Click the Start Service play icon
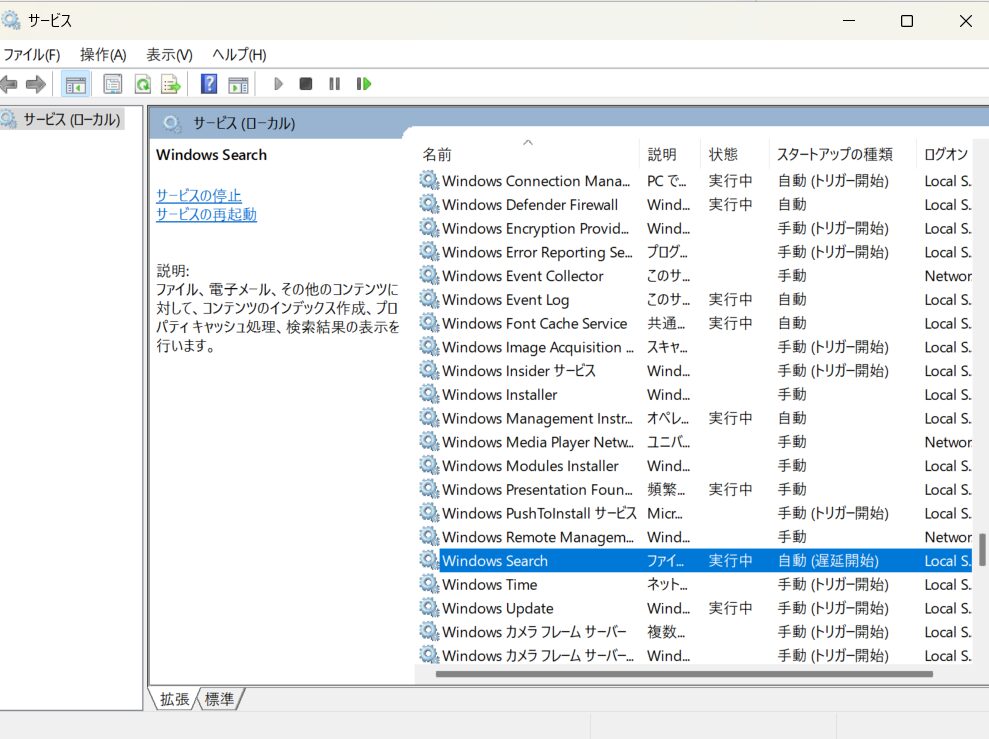 (278, 84)
